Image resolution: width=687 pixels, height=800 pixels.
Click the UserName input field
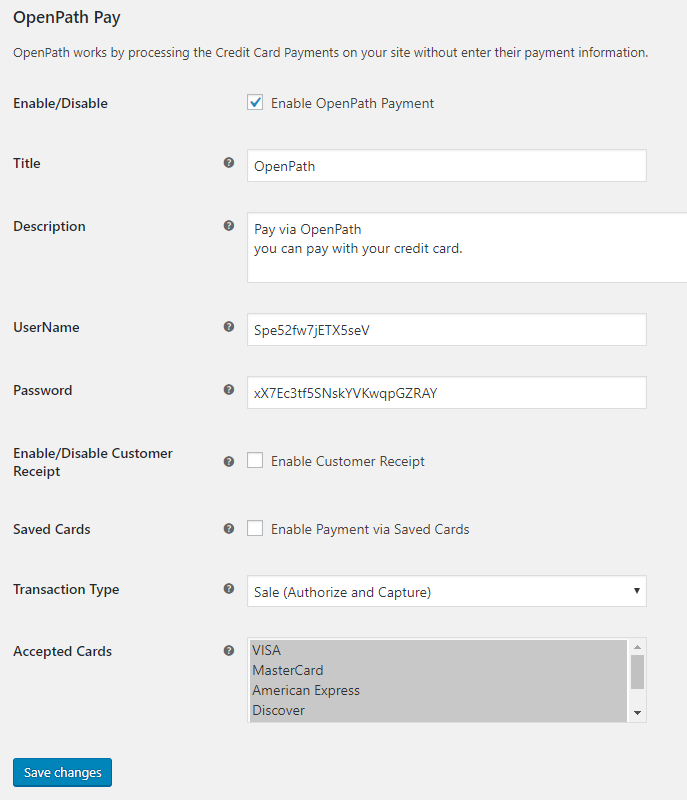(447, 330)
